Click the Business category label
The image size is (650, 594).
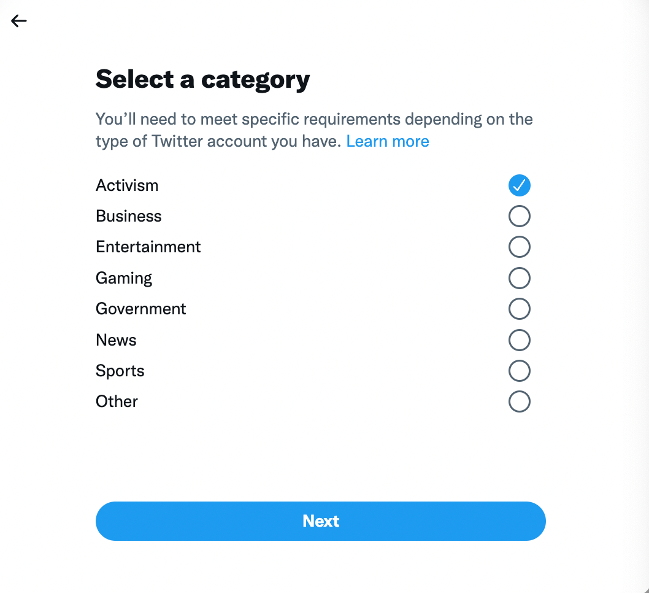tap(128, 216)
